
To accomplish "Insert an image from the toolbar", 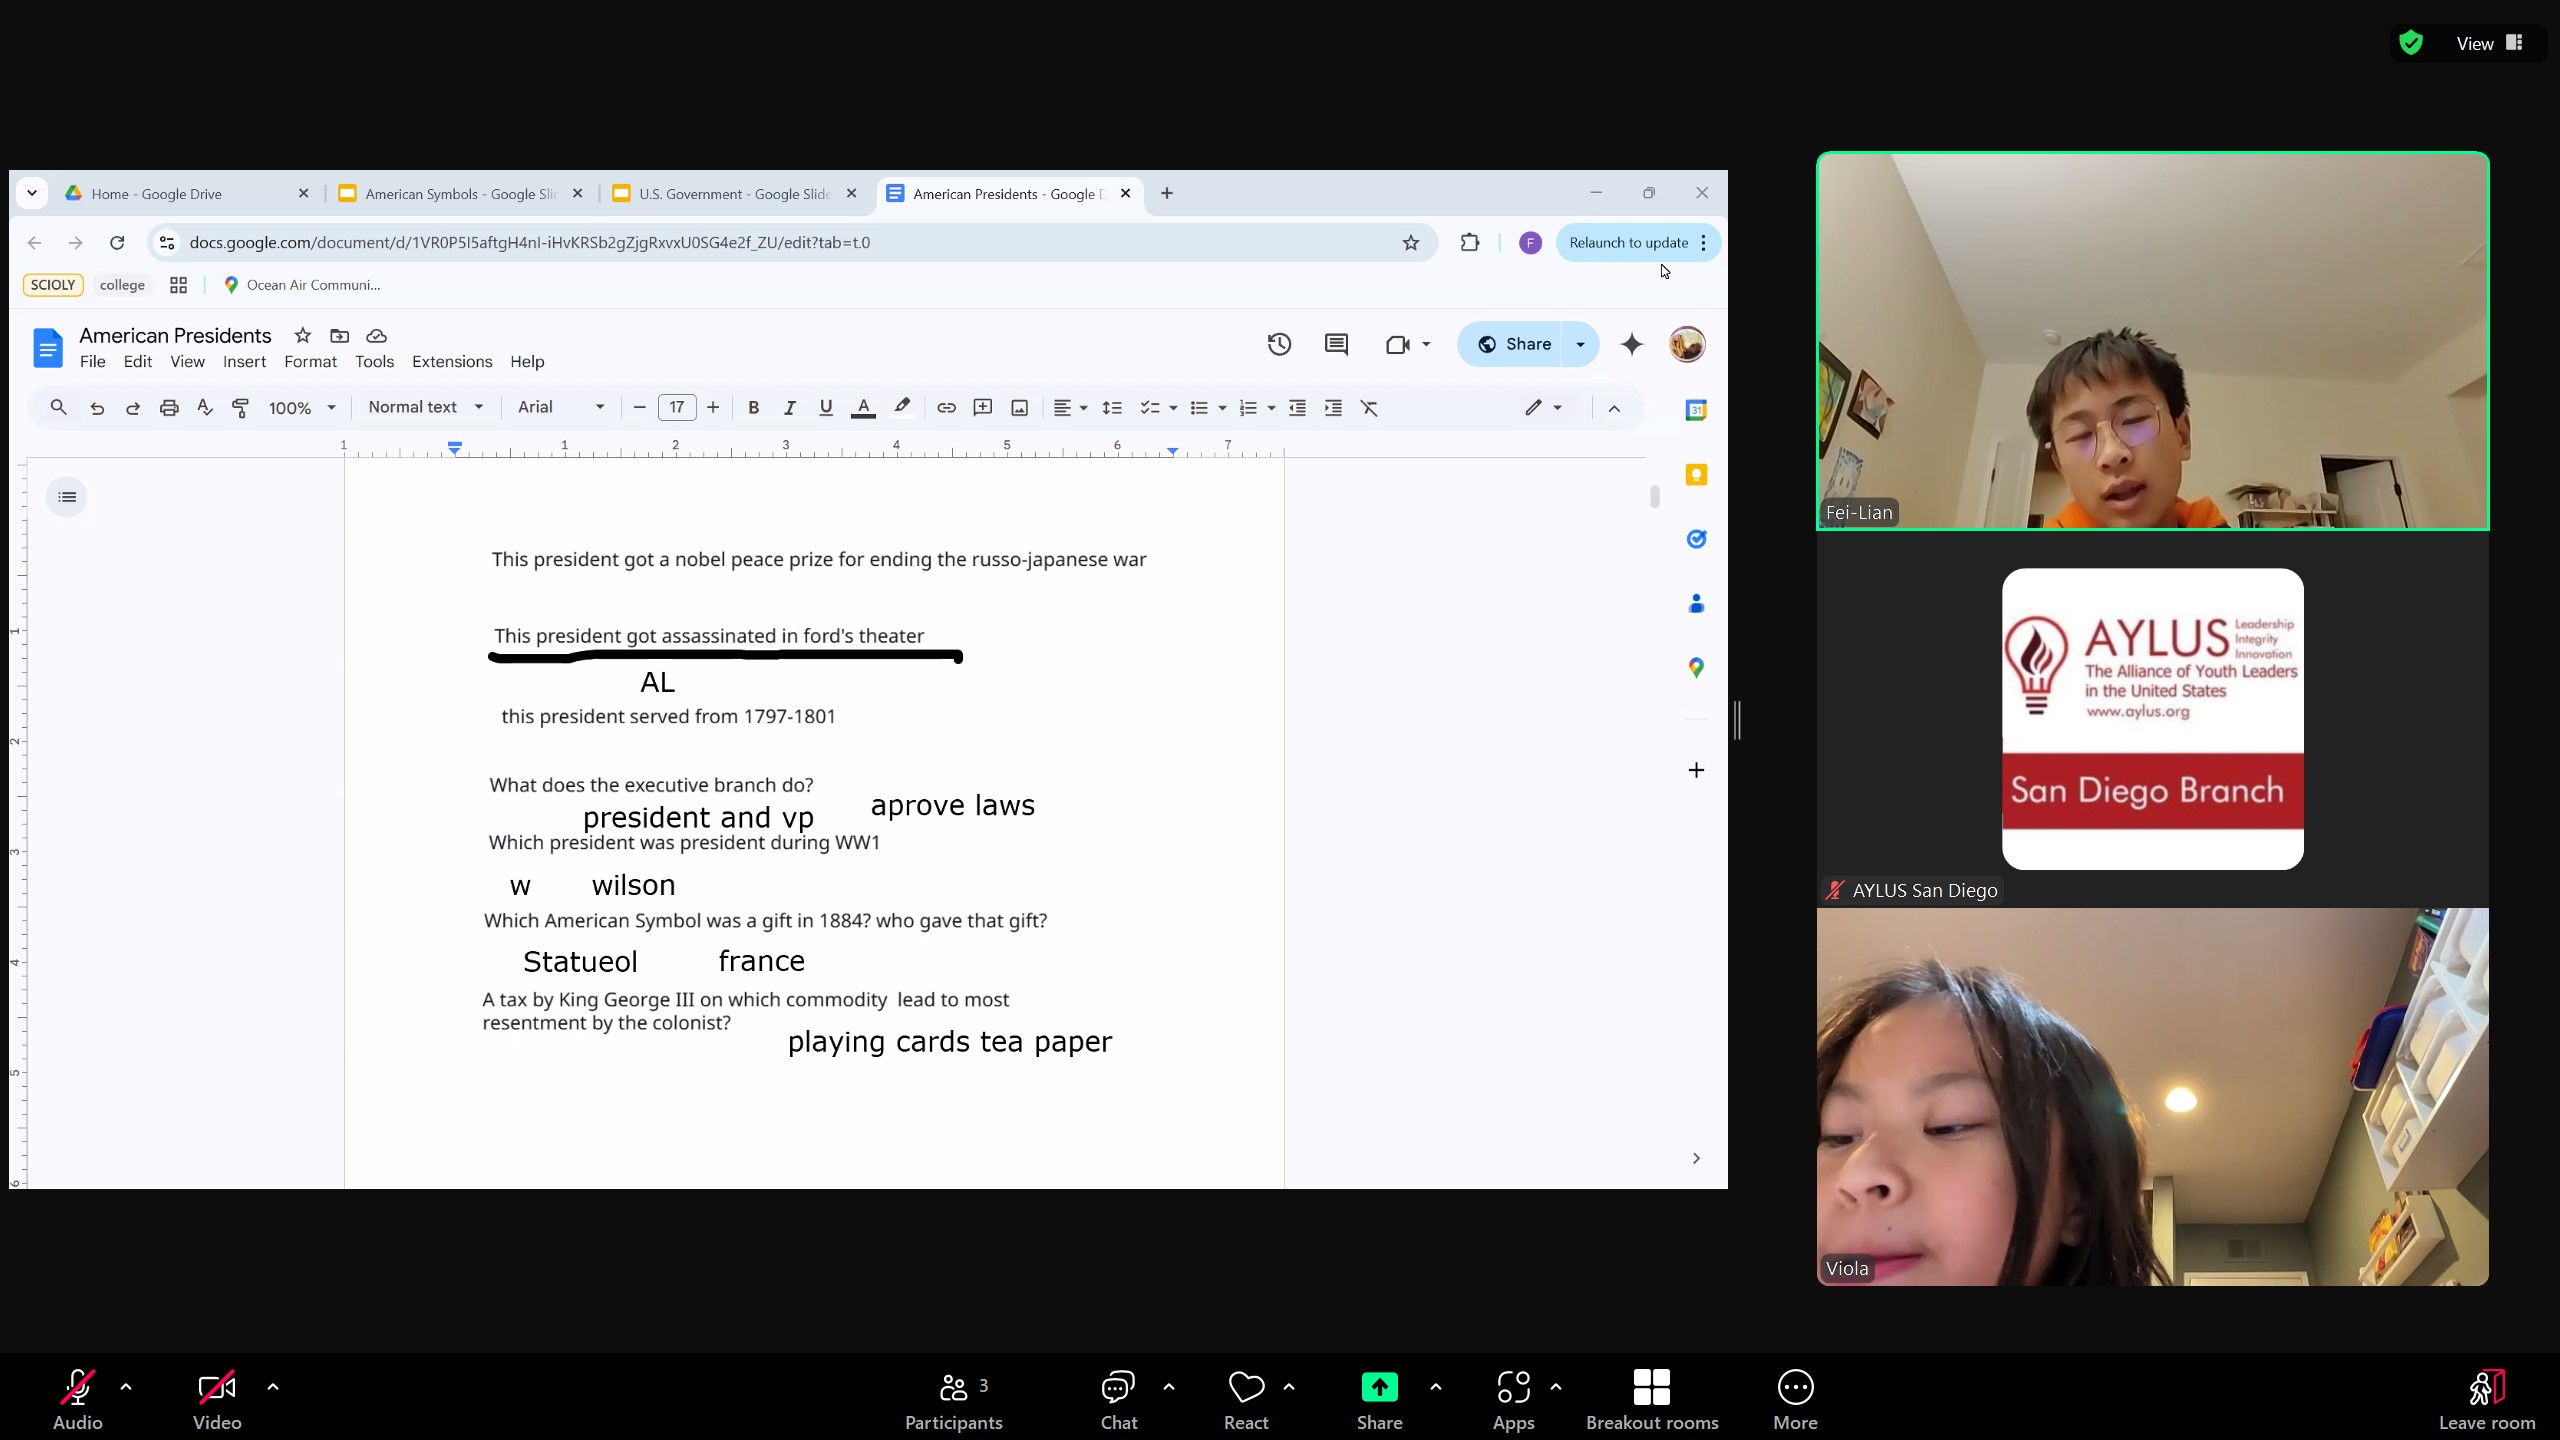I will point(1019,408).
